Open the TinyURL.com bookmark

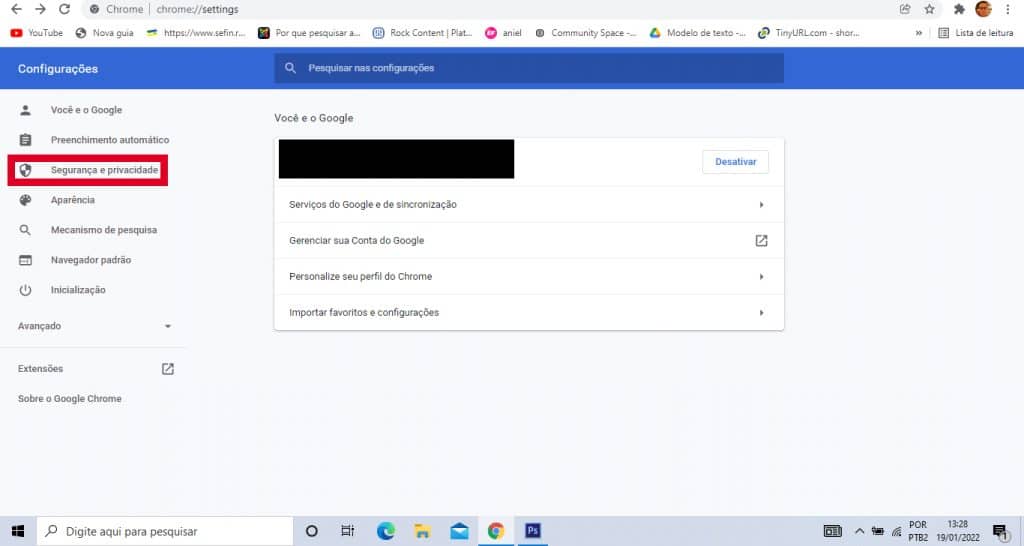[808, 33]
